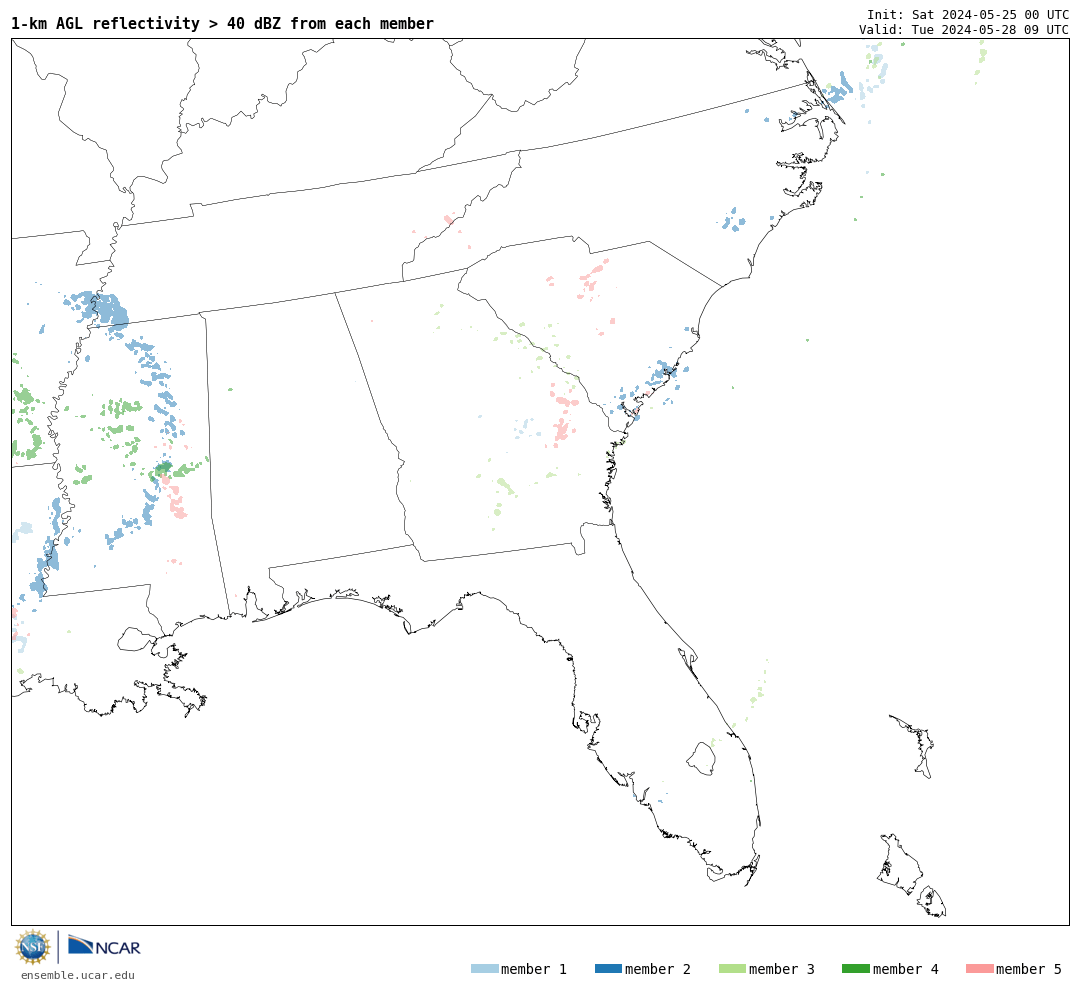Click the 'member 5' legend label

click(1029, 969)
